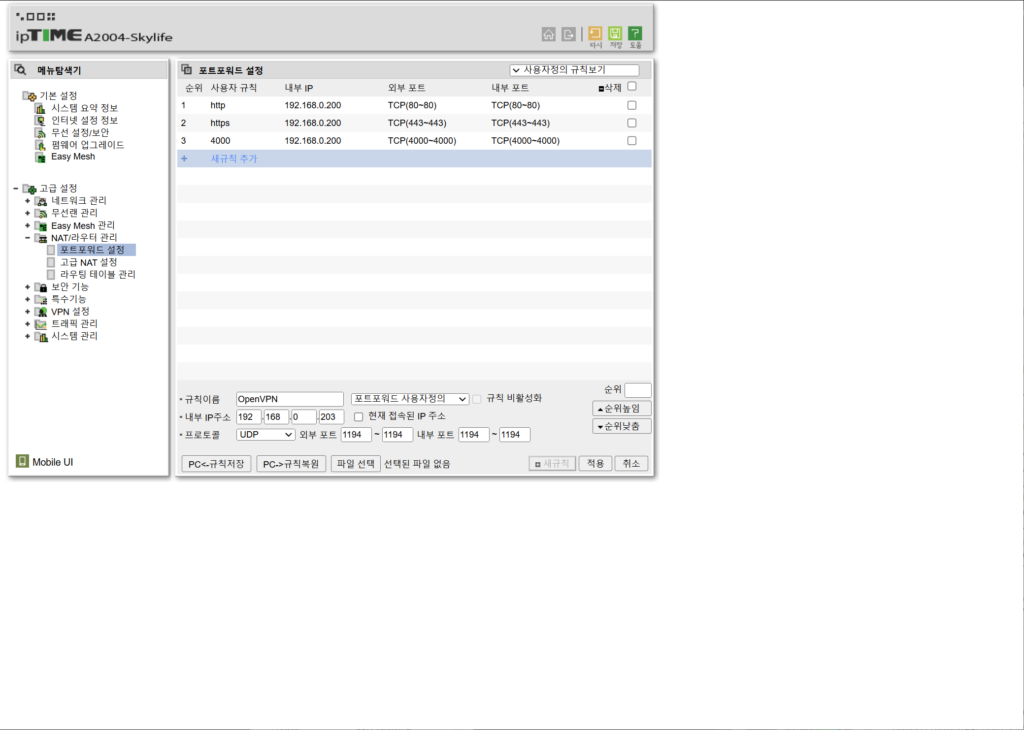Tick delete checkbox for the 4000 rule

pos(631,141)
